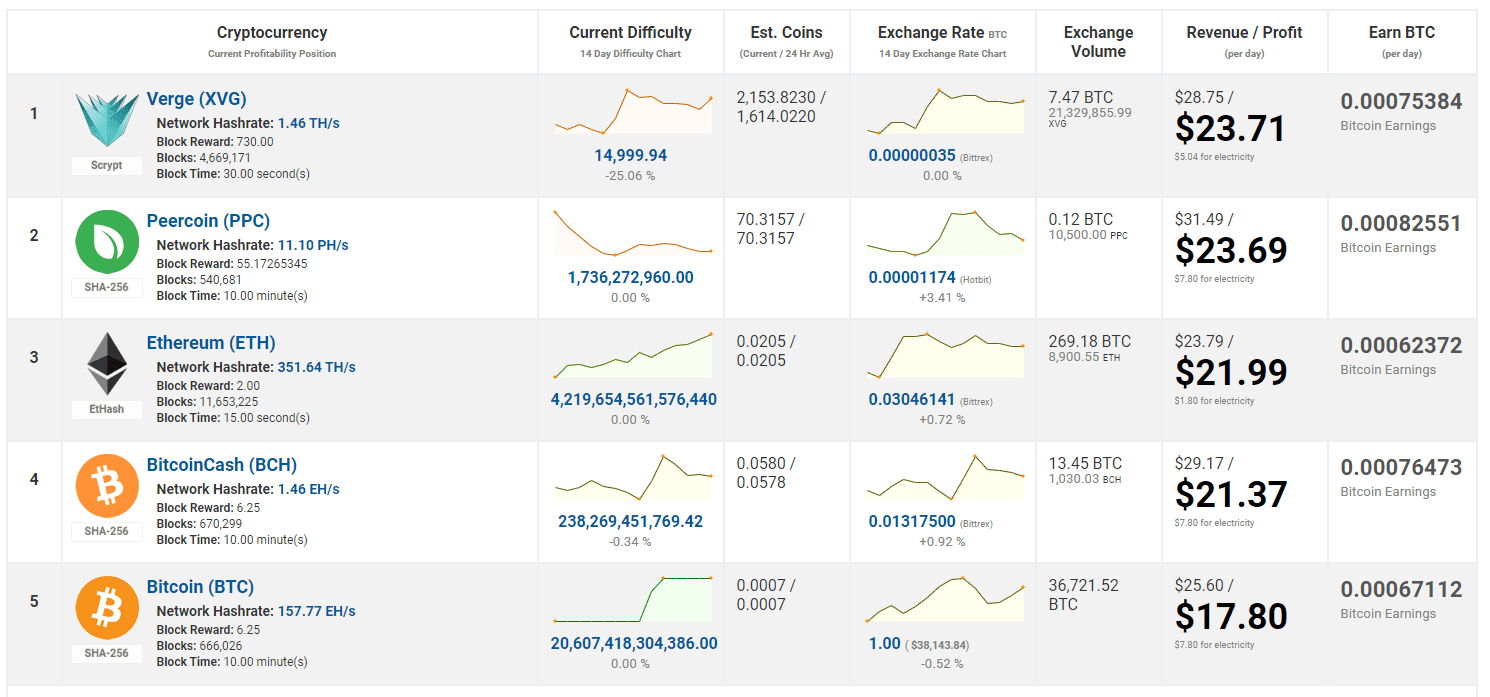Open Bitcoin difficulty chart thumbnail
The width and height of the screenshot is (1490, 697).
point(633,599)
